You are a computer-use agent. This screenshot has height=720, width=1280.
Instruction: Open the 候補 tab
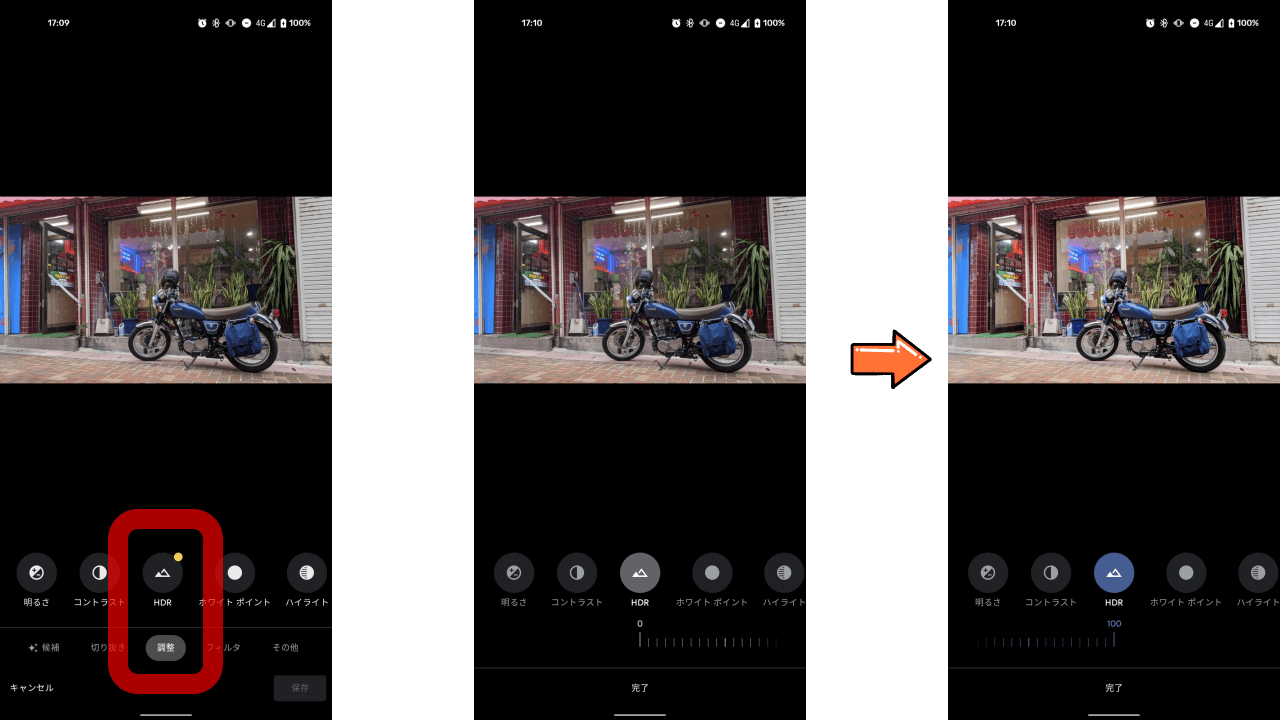44,648
